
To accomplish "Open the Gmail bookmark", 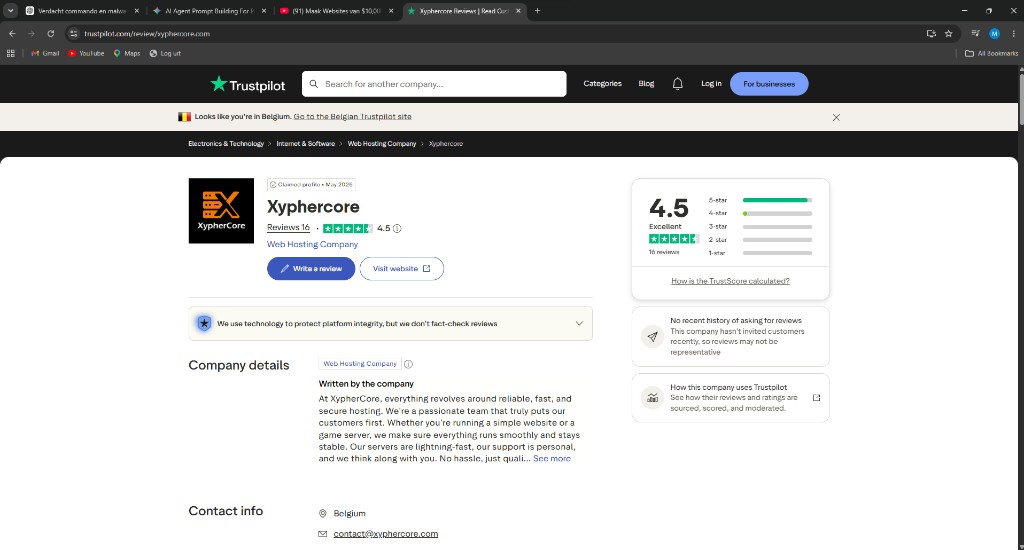I will tap(45, 54).
